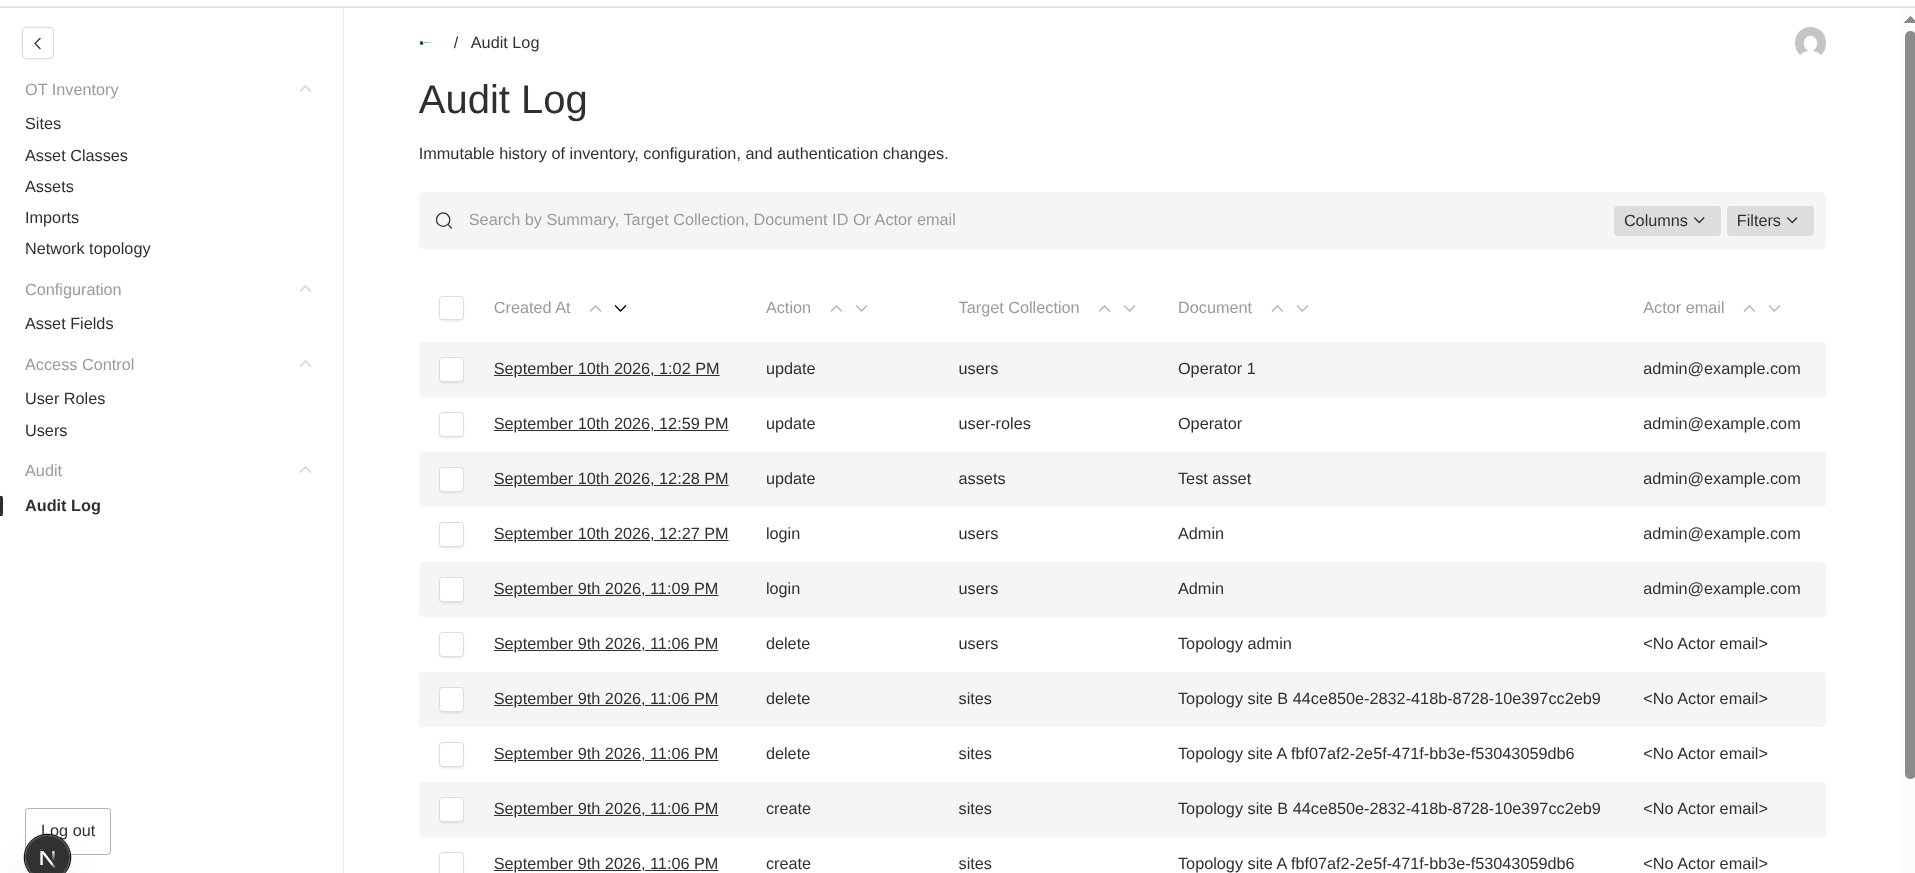Viewport: 1915px width, 873px height.
Task: Collapse the Access Control group
Action: tap(305, 365)
